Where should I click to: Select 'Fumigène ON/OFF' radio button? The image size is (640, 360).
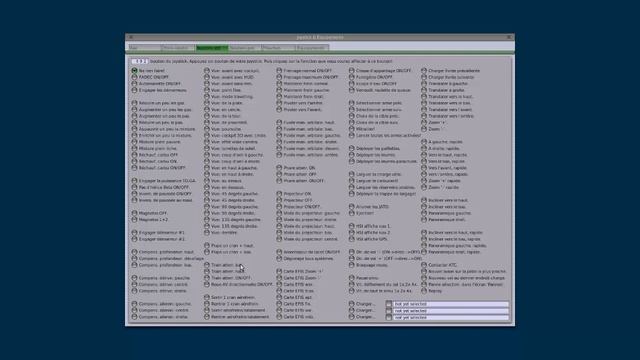click(x=351, y=77)
